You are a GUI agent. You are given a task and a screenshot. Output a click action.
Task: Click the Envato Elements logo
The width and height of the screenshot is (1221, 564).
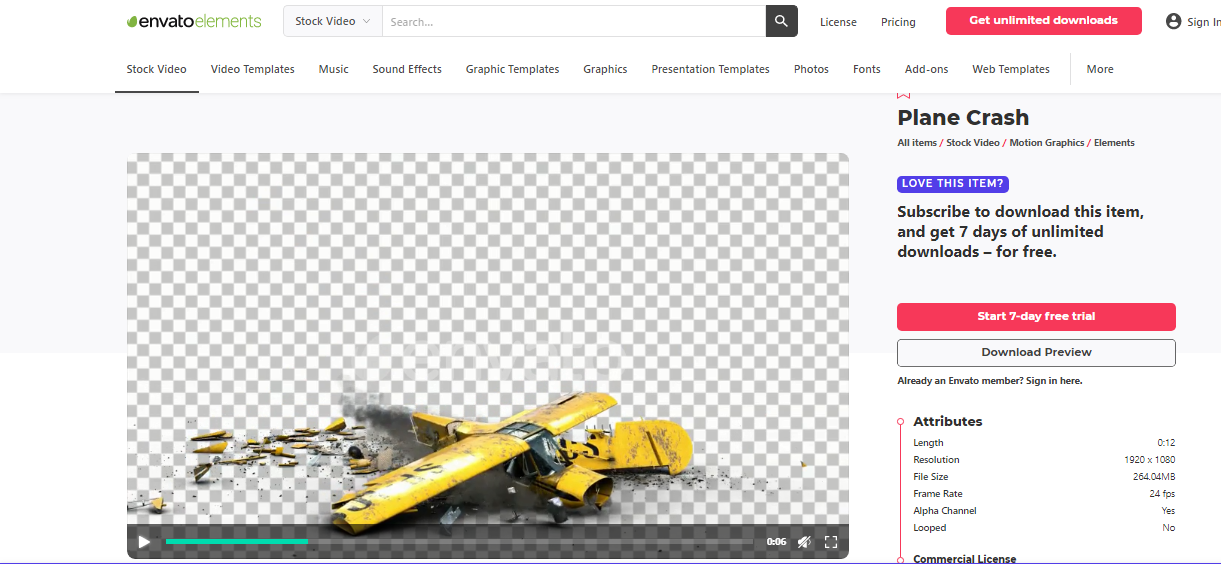tap(194, 21)
